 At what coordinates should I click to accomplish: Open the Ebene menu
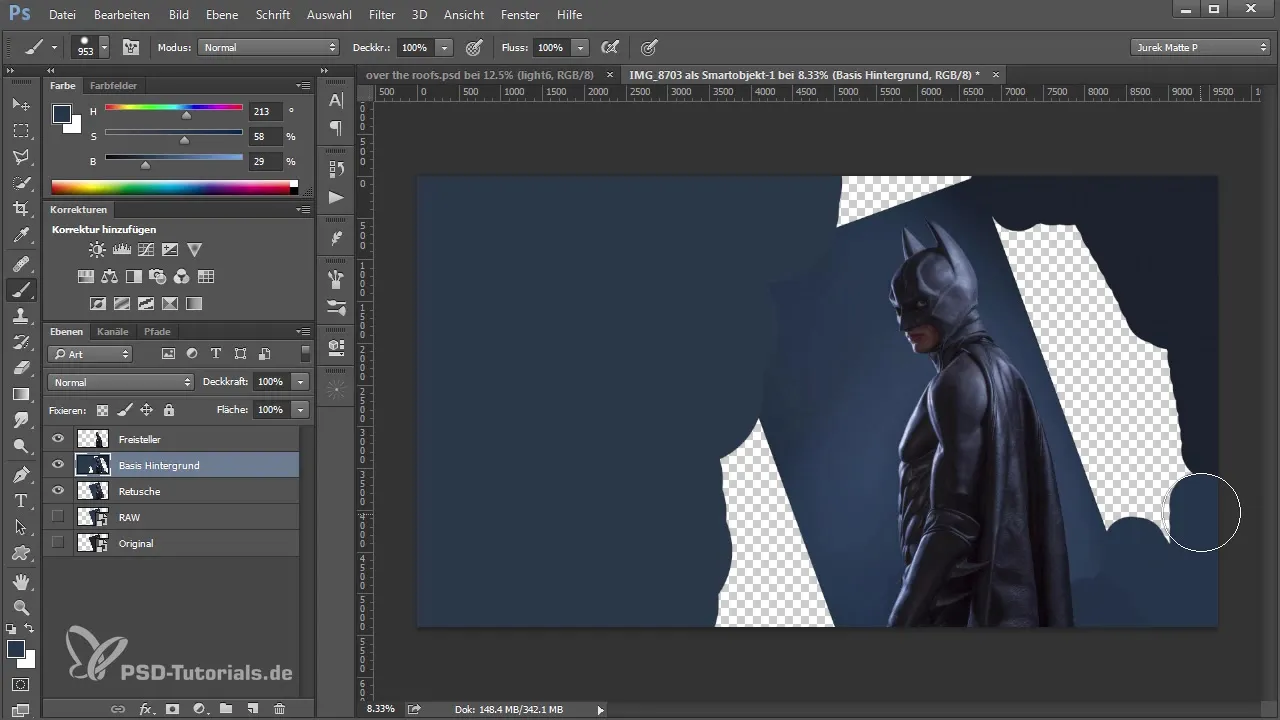pos(222,15)
